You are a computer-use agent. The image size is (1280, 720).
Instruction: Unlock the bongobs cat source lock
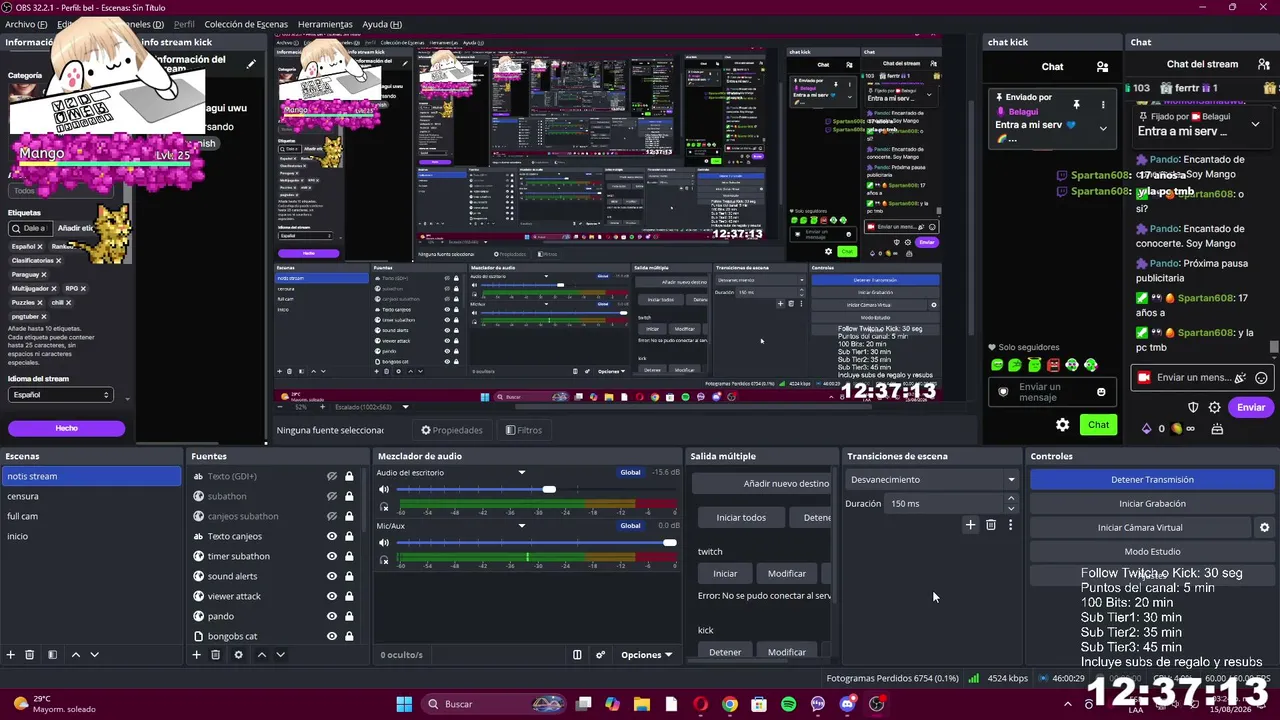coord(349,636)
